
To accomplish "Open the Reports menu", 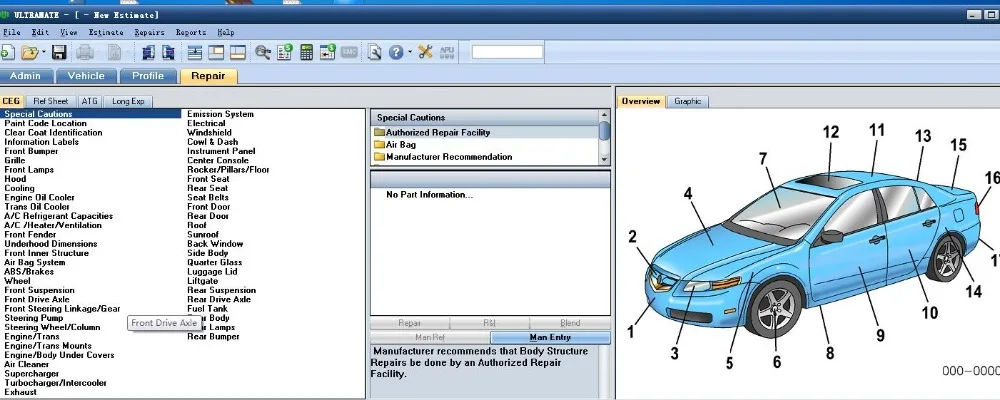I will pyautogui.click(x=191, y=32).
